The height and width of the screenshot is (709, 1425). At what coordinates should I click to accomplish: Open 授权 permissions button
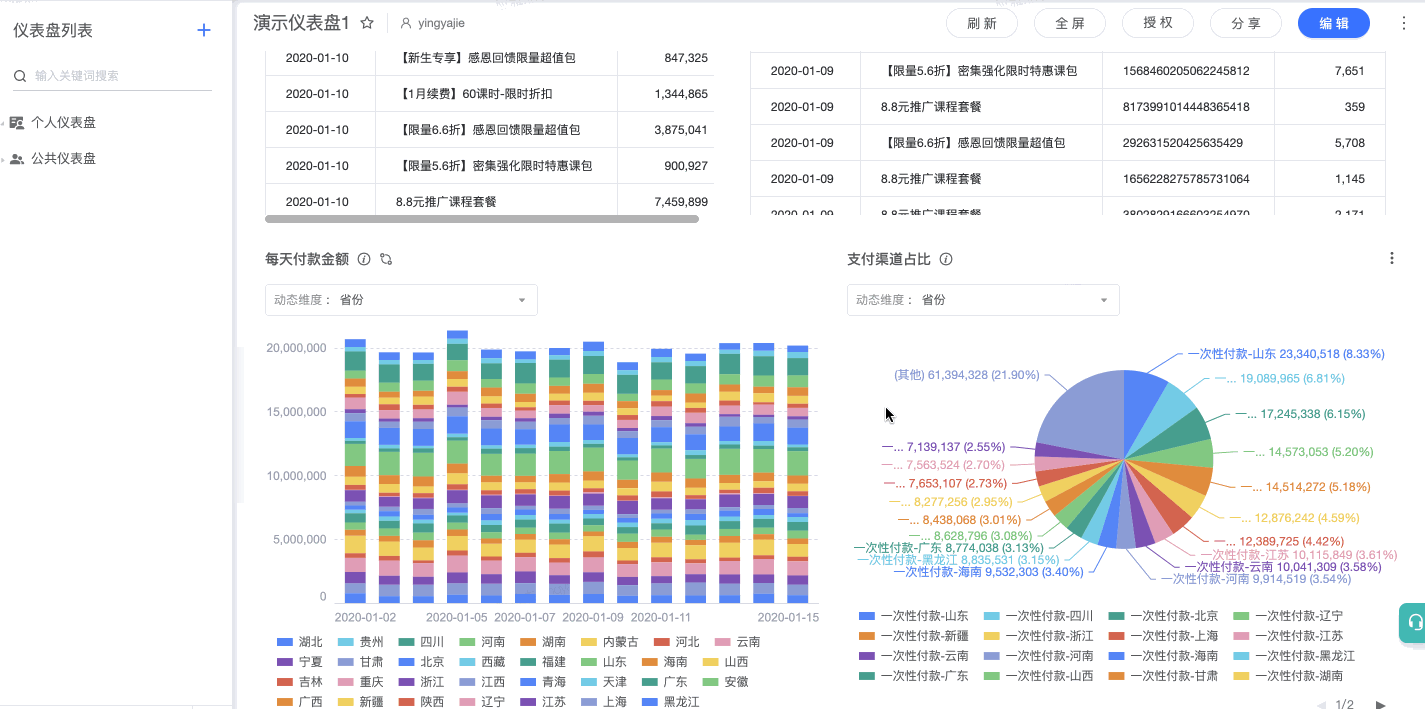coord(1158,23)
